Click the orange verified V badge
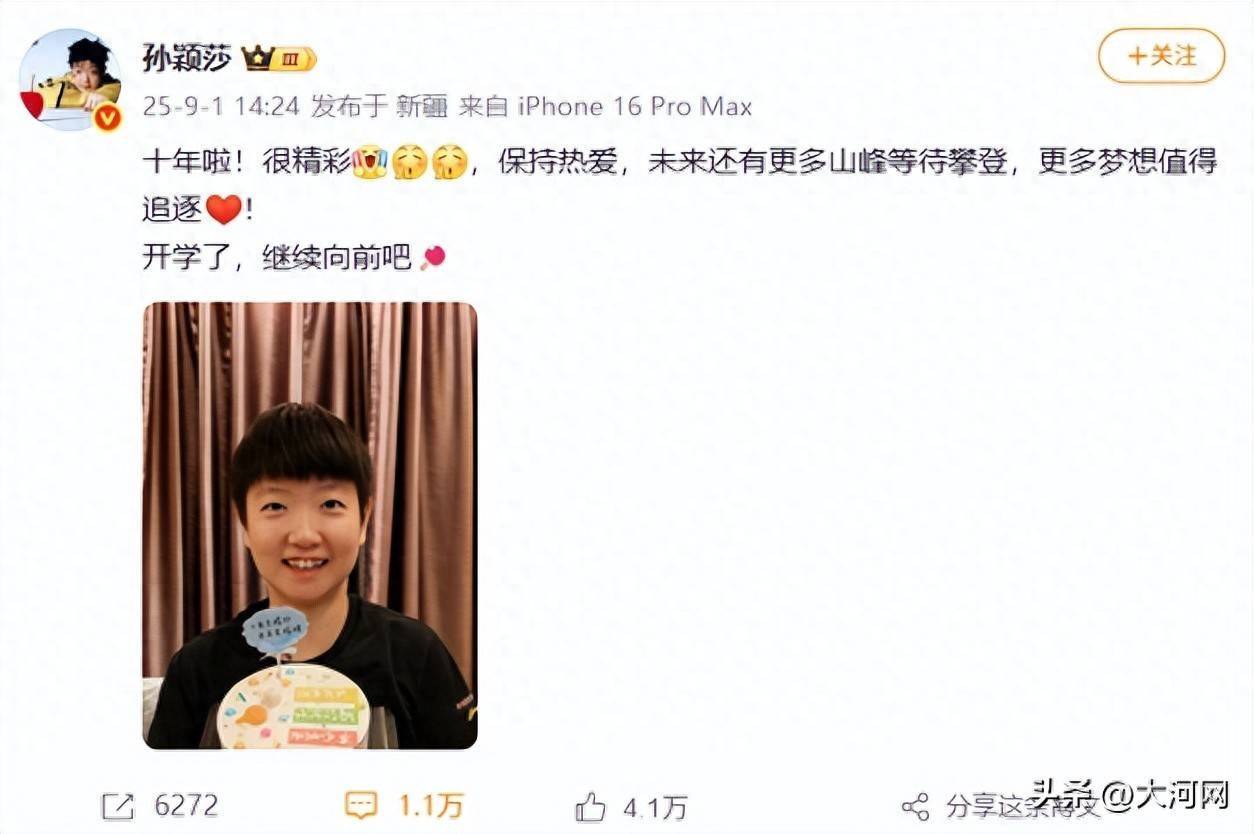The width and height of the screenshot is (1254, 834). point(107,118)
